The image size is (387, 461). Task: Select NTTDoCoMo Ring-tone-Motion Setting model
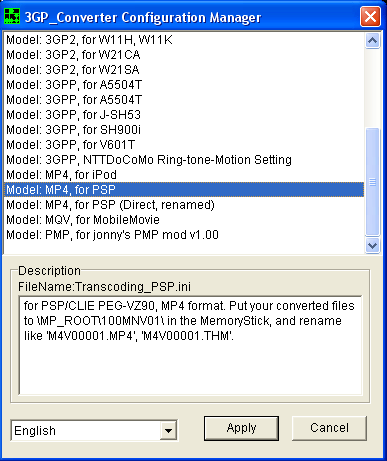(184, 160)
